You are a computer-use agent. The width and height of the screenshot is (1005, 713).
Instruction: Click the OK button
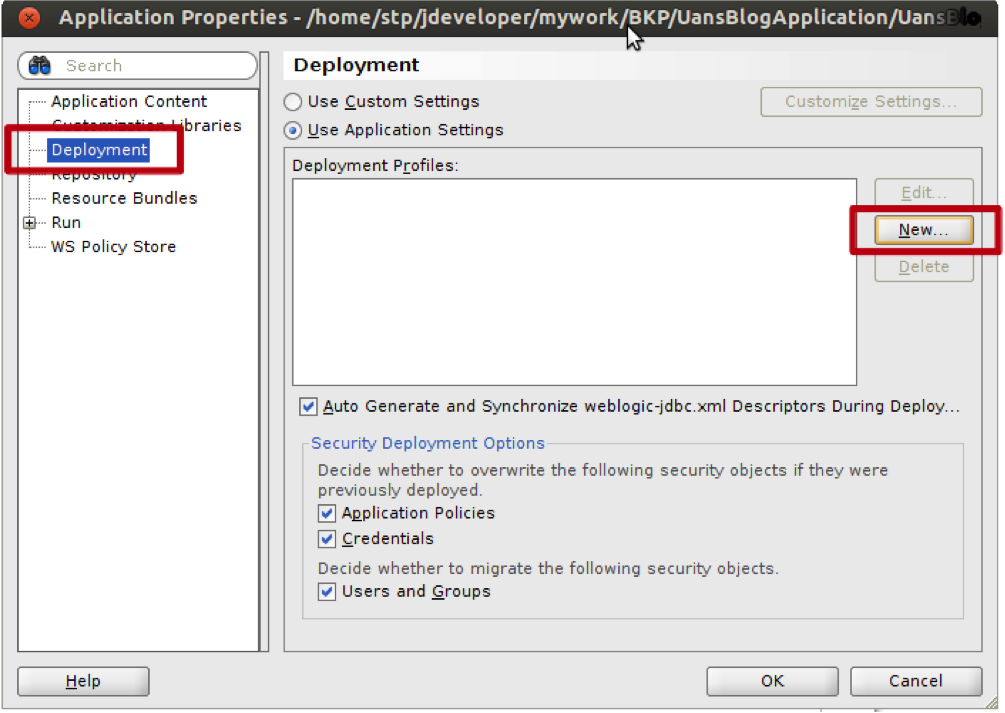772,681
